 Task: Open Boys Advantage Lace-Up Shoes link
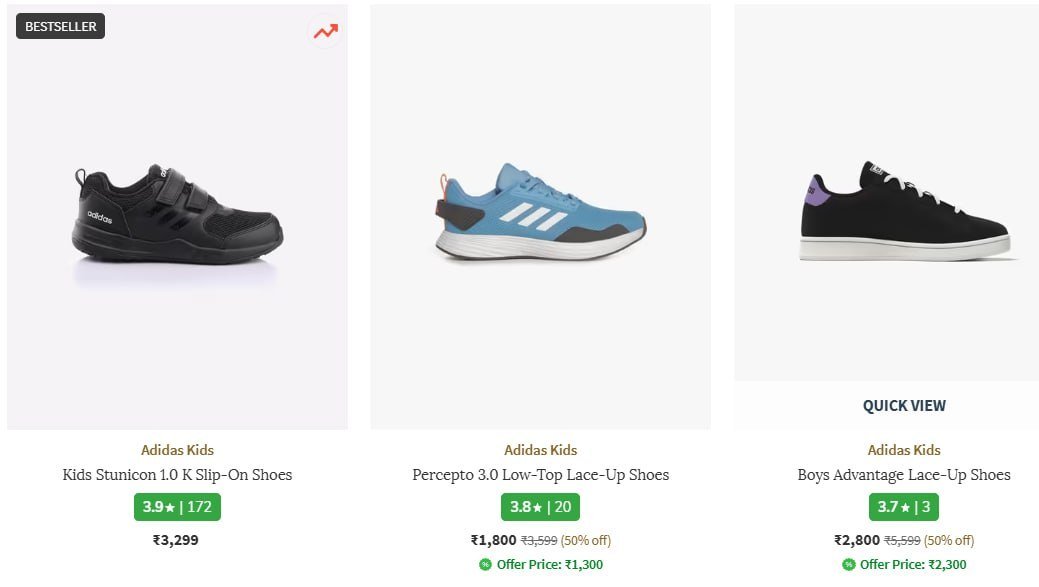(904, 475)
